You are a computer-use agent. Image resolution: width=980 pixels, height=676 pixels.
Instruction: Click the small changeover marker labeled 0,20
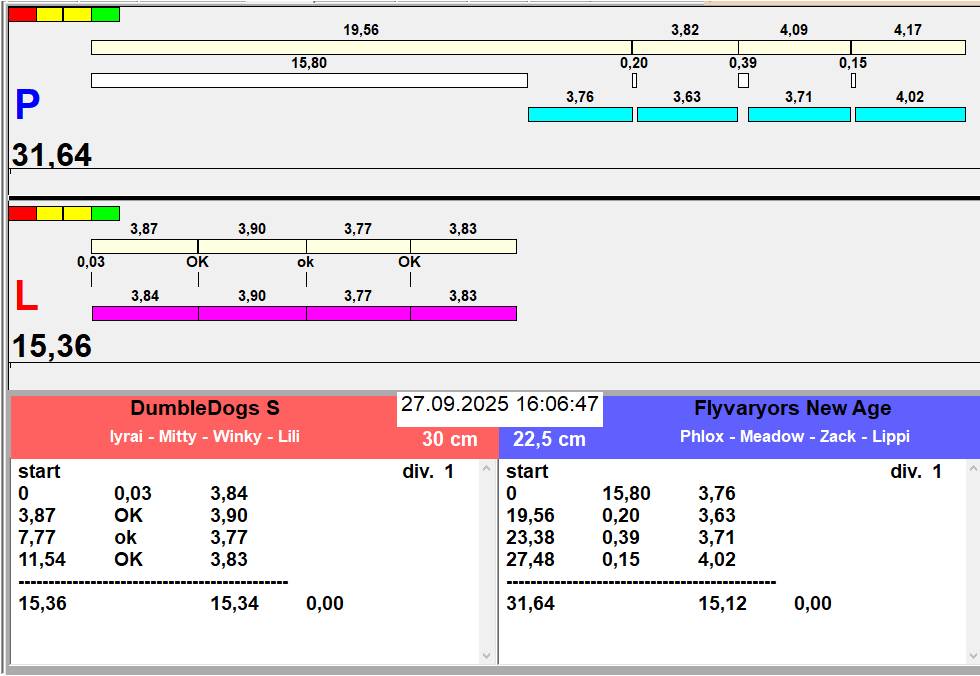(634, 81)
